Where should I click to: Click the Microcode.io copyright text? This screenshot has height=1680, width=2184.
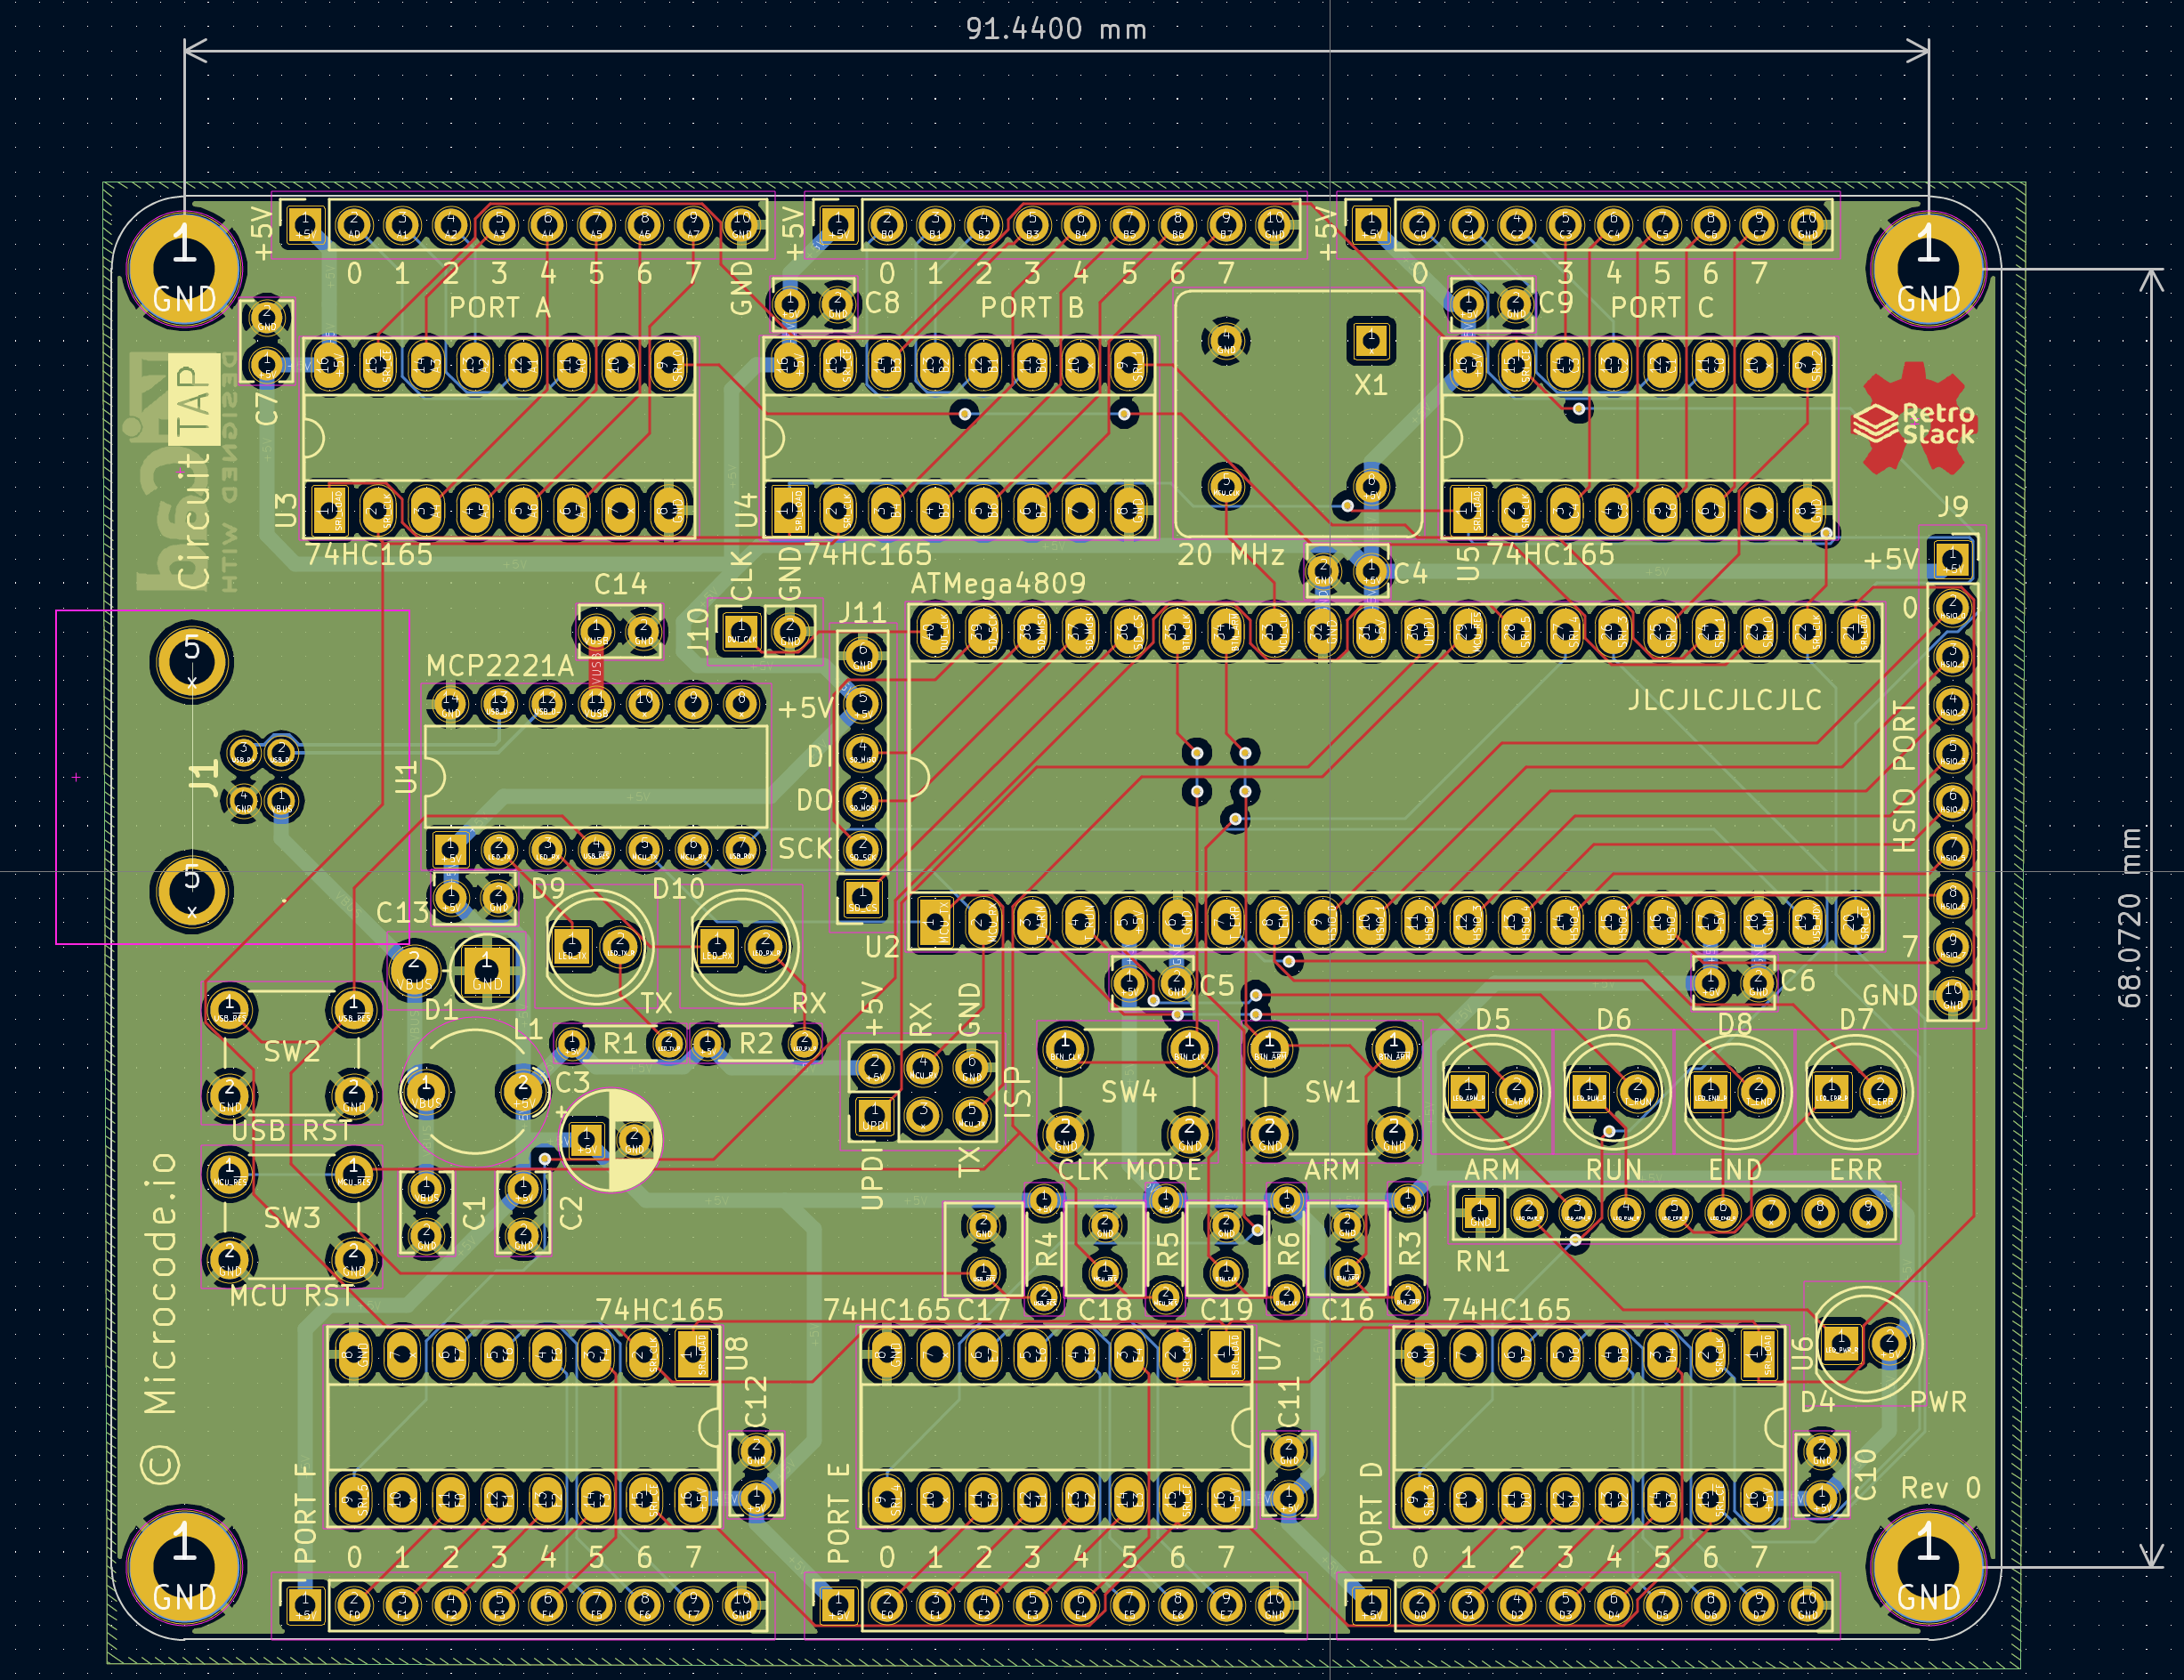pos(160,1317)
